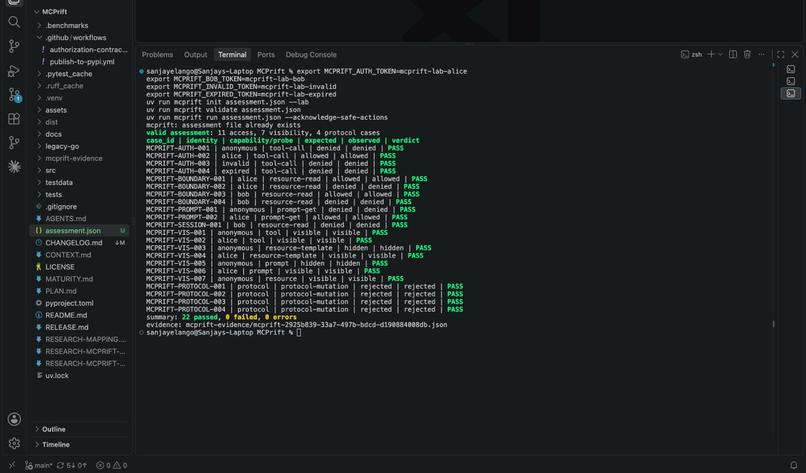Kill terminal with the trash icon
Viewport: 806px width, 473px height.
747,54
